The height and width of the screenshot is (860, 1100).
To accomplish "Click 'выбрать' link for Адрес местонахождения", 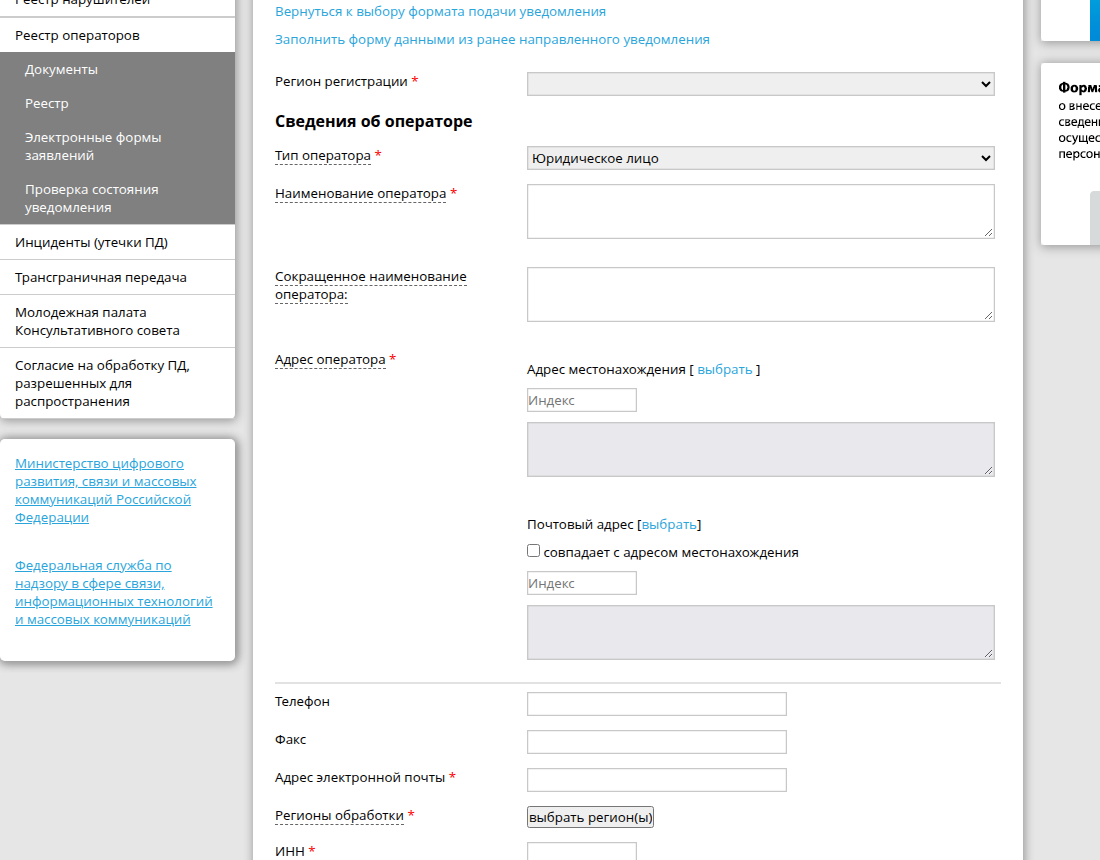I will pos(725,370).
